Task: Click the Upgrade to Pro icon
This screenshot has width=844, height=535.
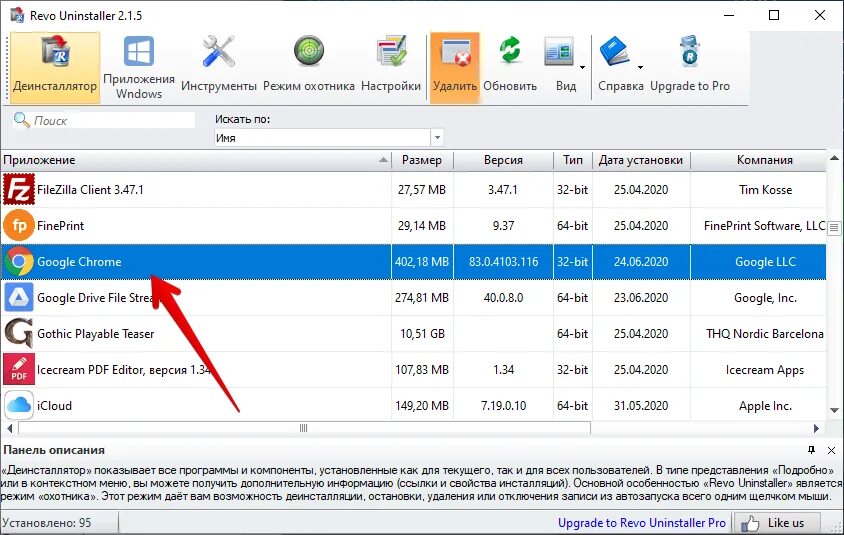Action: pos(690,52)
